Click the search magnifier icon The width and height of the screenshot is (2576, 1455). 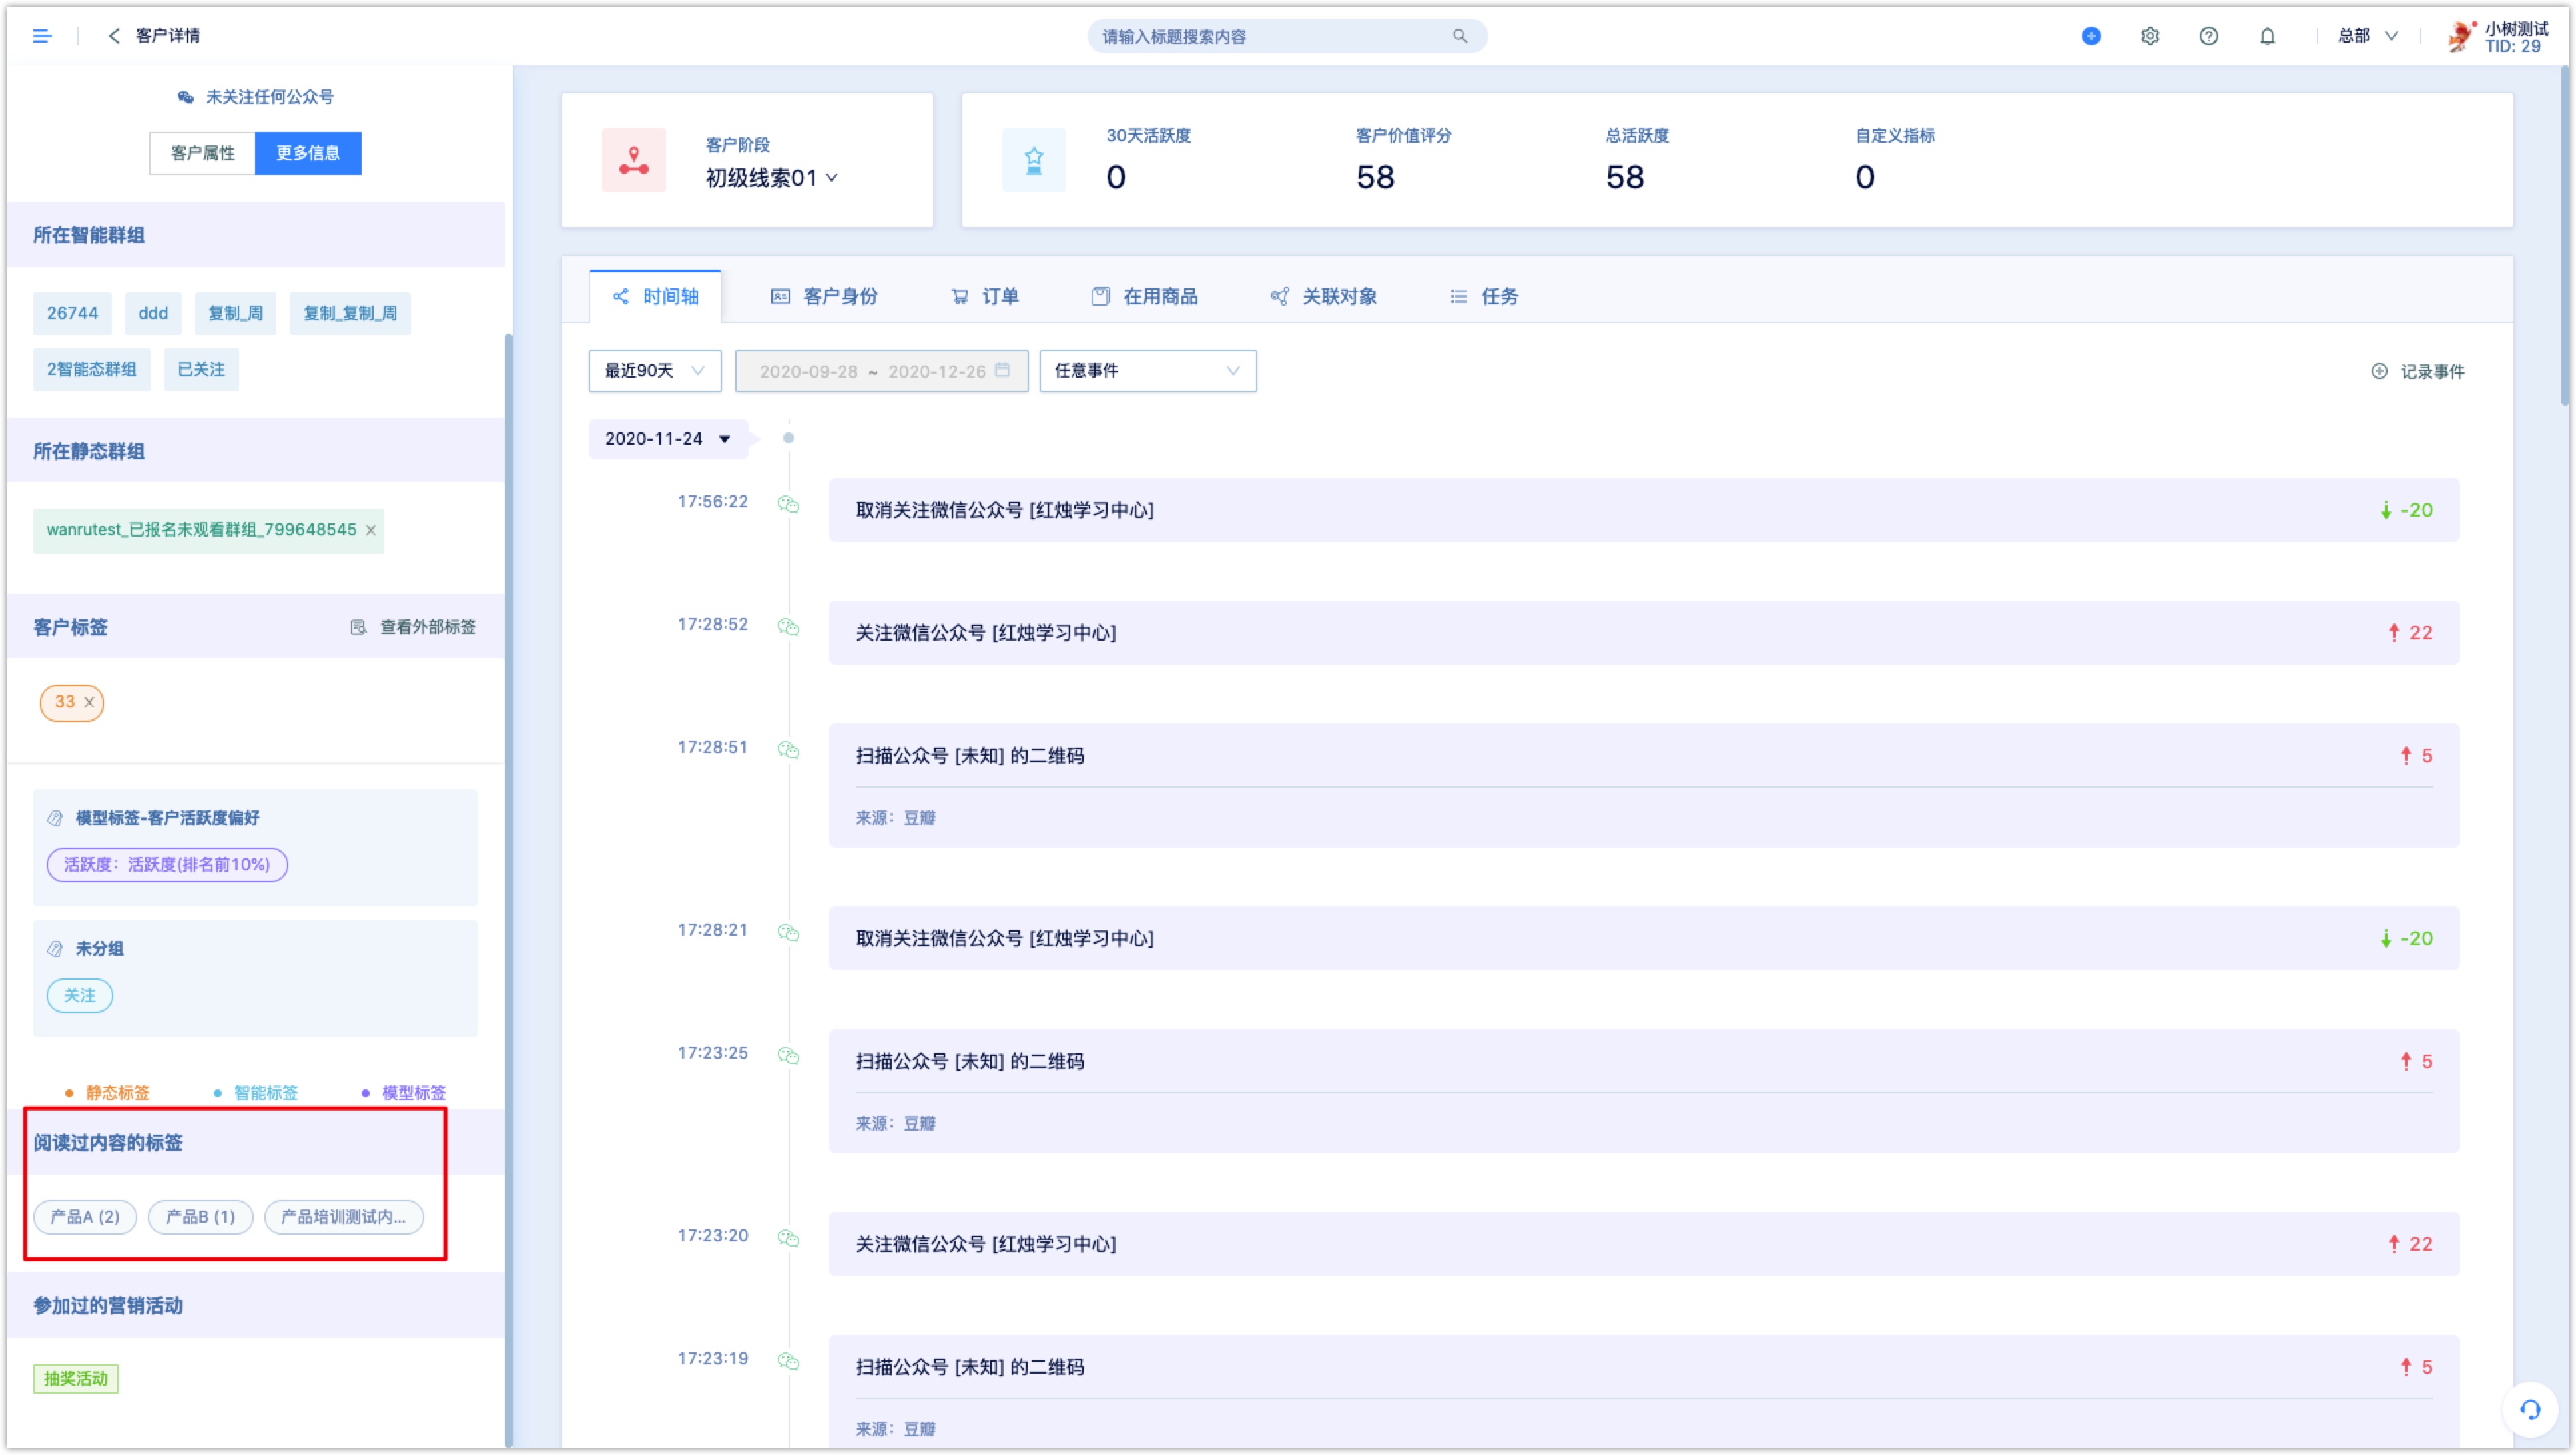point(1460,36)
